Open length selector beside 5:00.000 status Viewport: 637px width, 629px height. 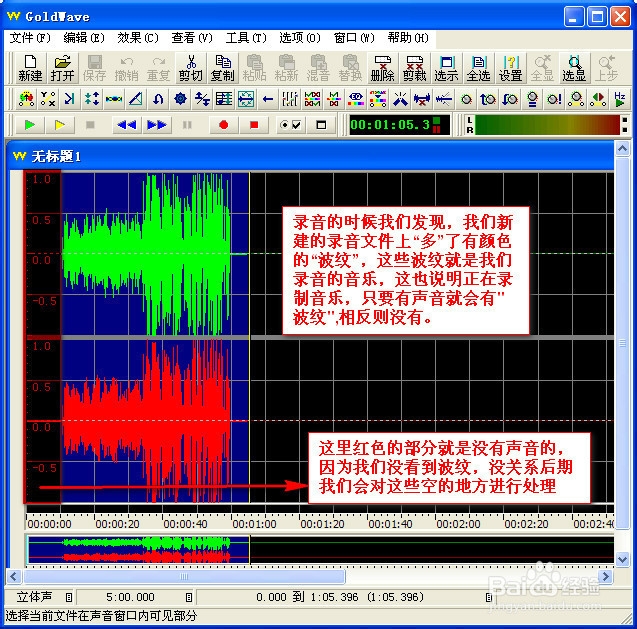[188, 597]
